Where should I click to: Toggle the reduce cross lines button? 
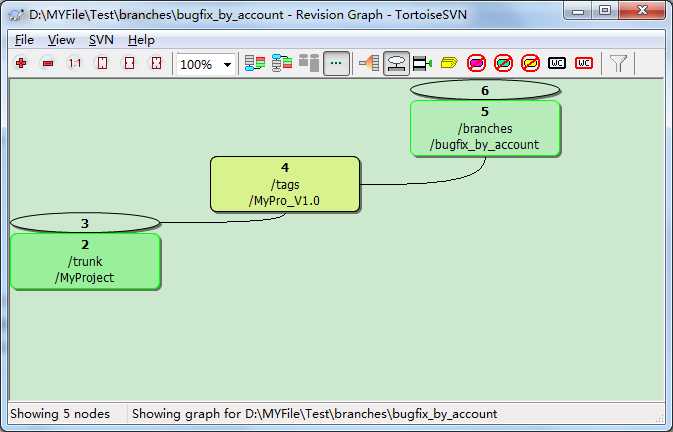tap(336, 63)
